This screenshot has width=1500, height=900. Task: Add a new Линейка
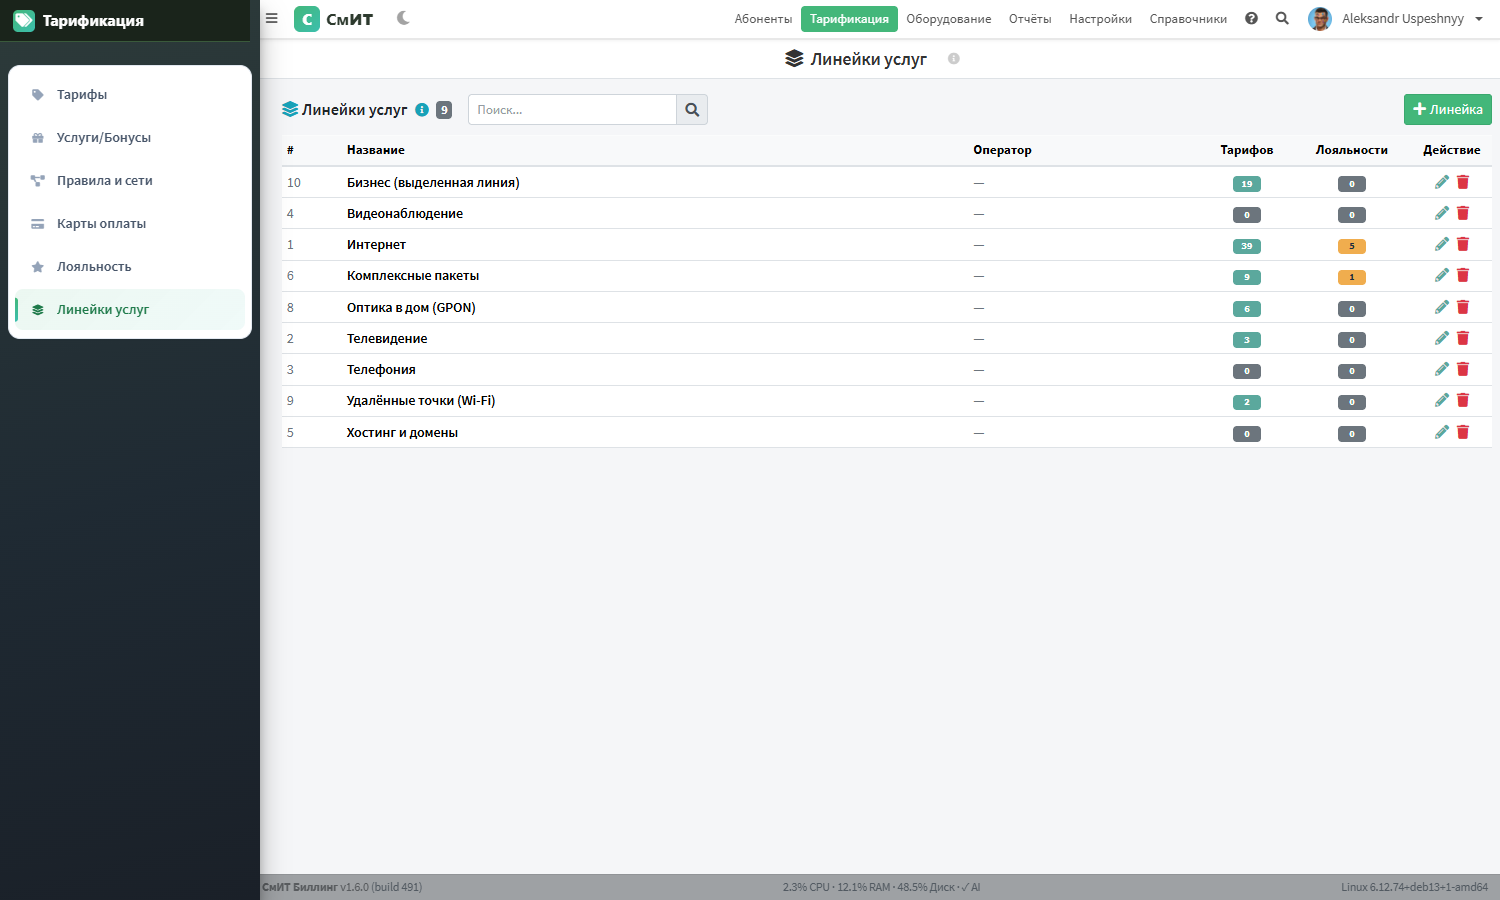[x=1447, y=110]
